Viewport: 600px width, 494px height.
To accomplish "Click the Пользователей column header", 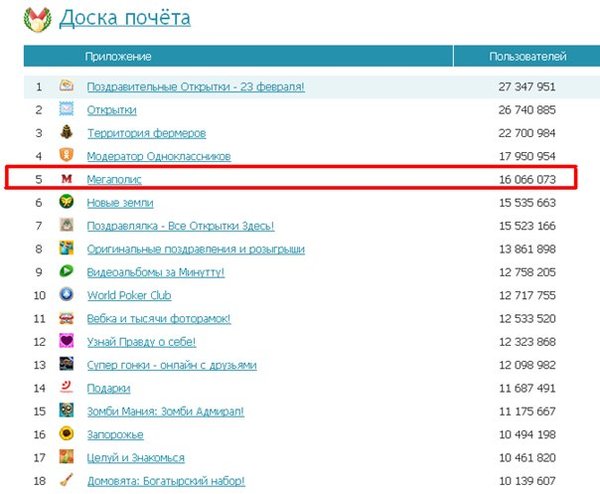I will pyautogui.click(x=527, y=57).
